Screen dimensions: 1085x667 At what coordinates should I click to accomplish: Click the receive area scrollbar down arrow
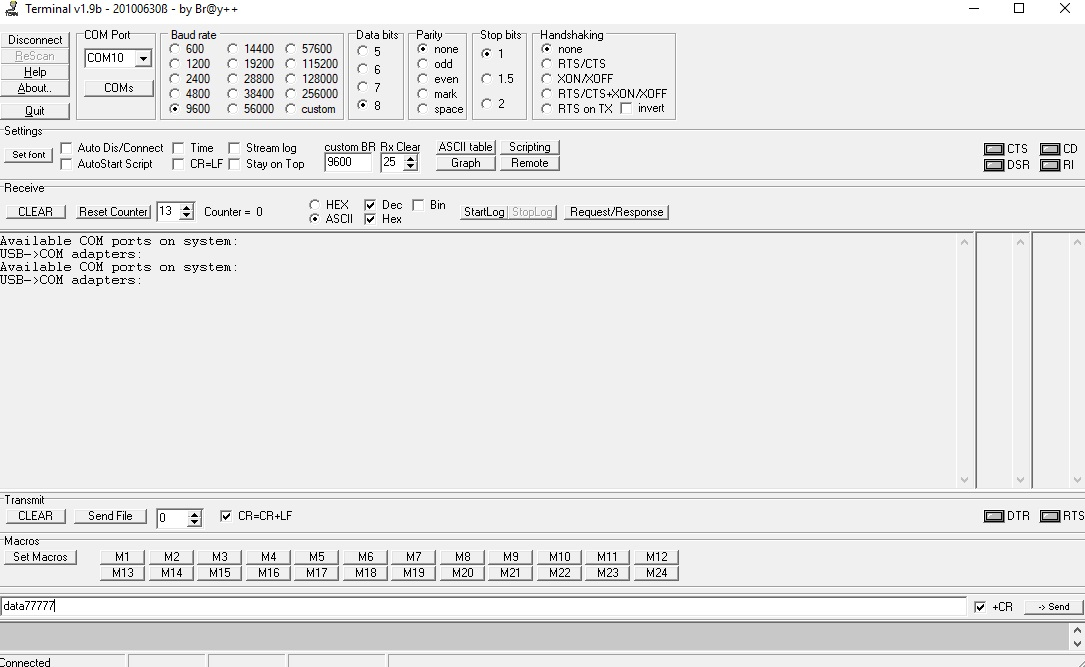click(x=964, y=479)
